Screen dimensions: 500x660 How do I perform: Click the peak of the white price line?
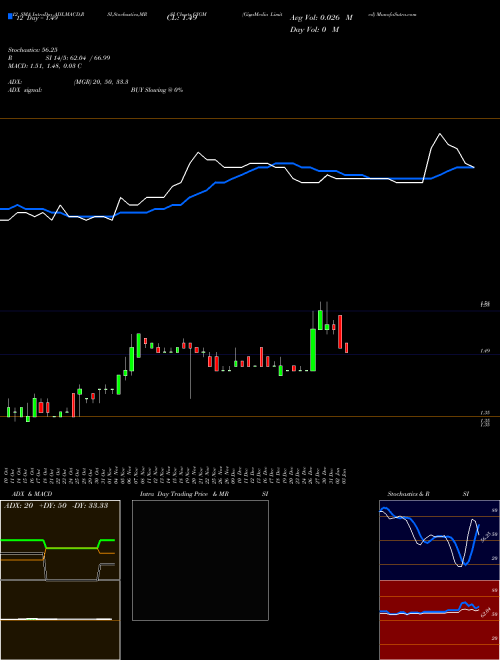(440, 134)
